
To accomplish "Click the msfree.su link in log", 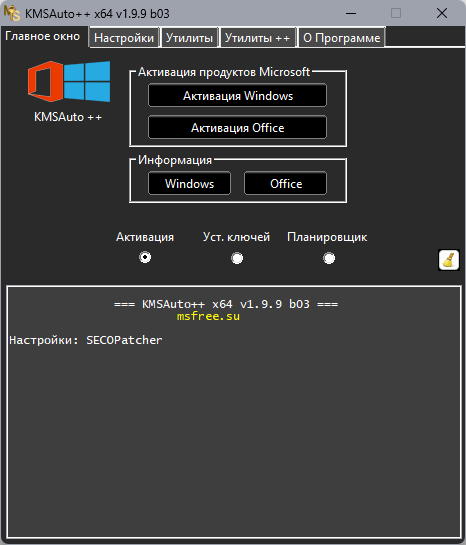I will pyautogui.click(x=209, y=316).
